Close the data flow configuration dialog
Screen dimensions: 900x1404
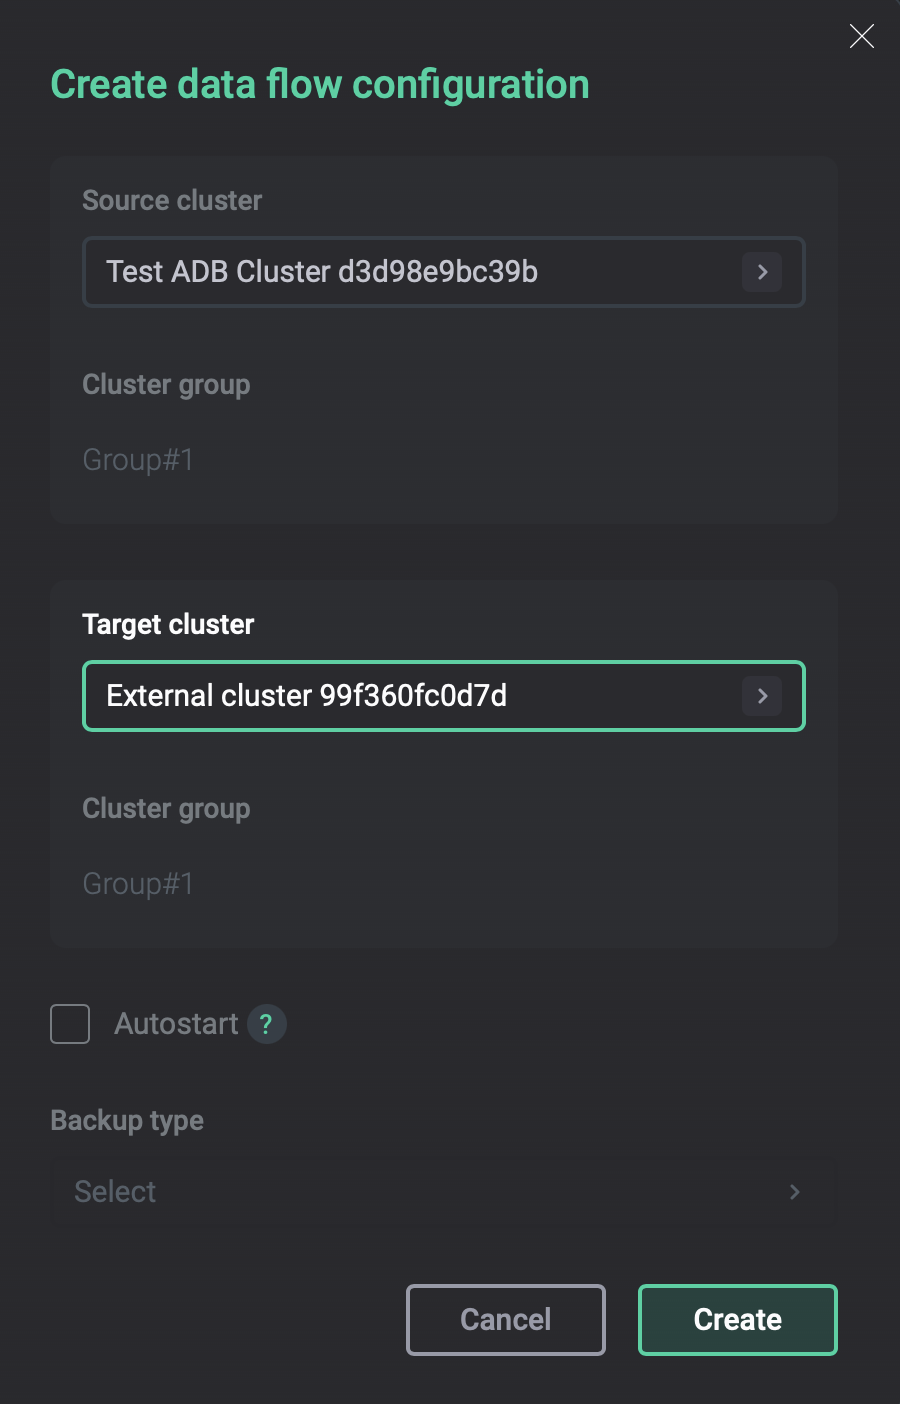pyautogui.click(x=861, y=37)
